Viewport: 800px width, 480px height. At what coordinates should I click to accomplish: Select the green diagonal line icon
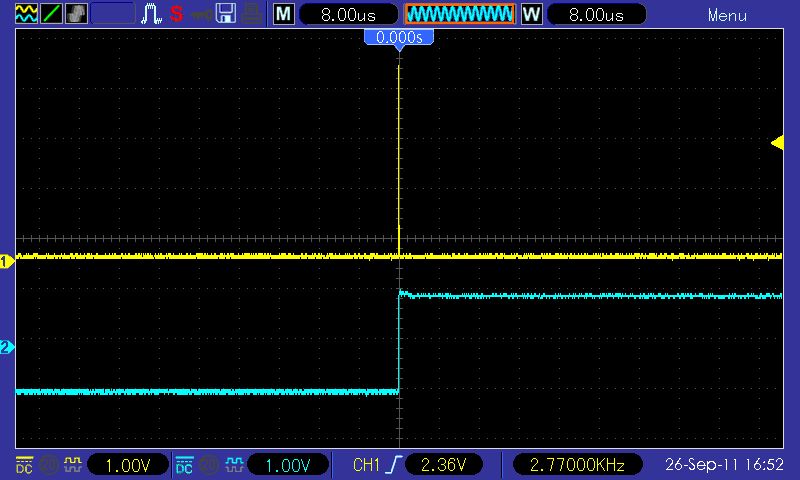pyautogui.click(x=51, y=14)
